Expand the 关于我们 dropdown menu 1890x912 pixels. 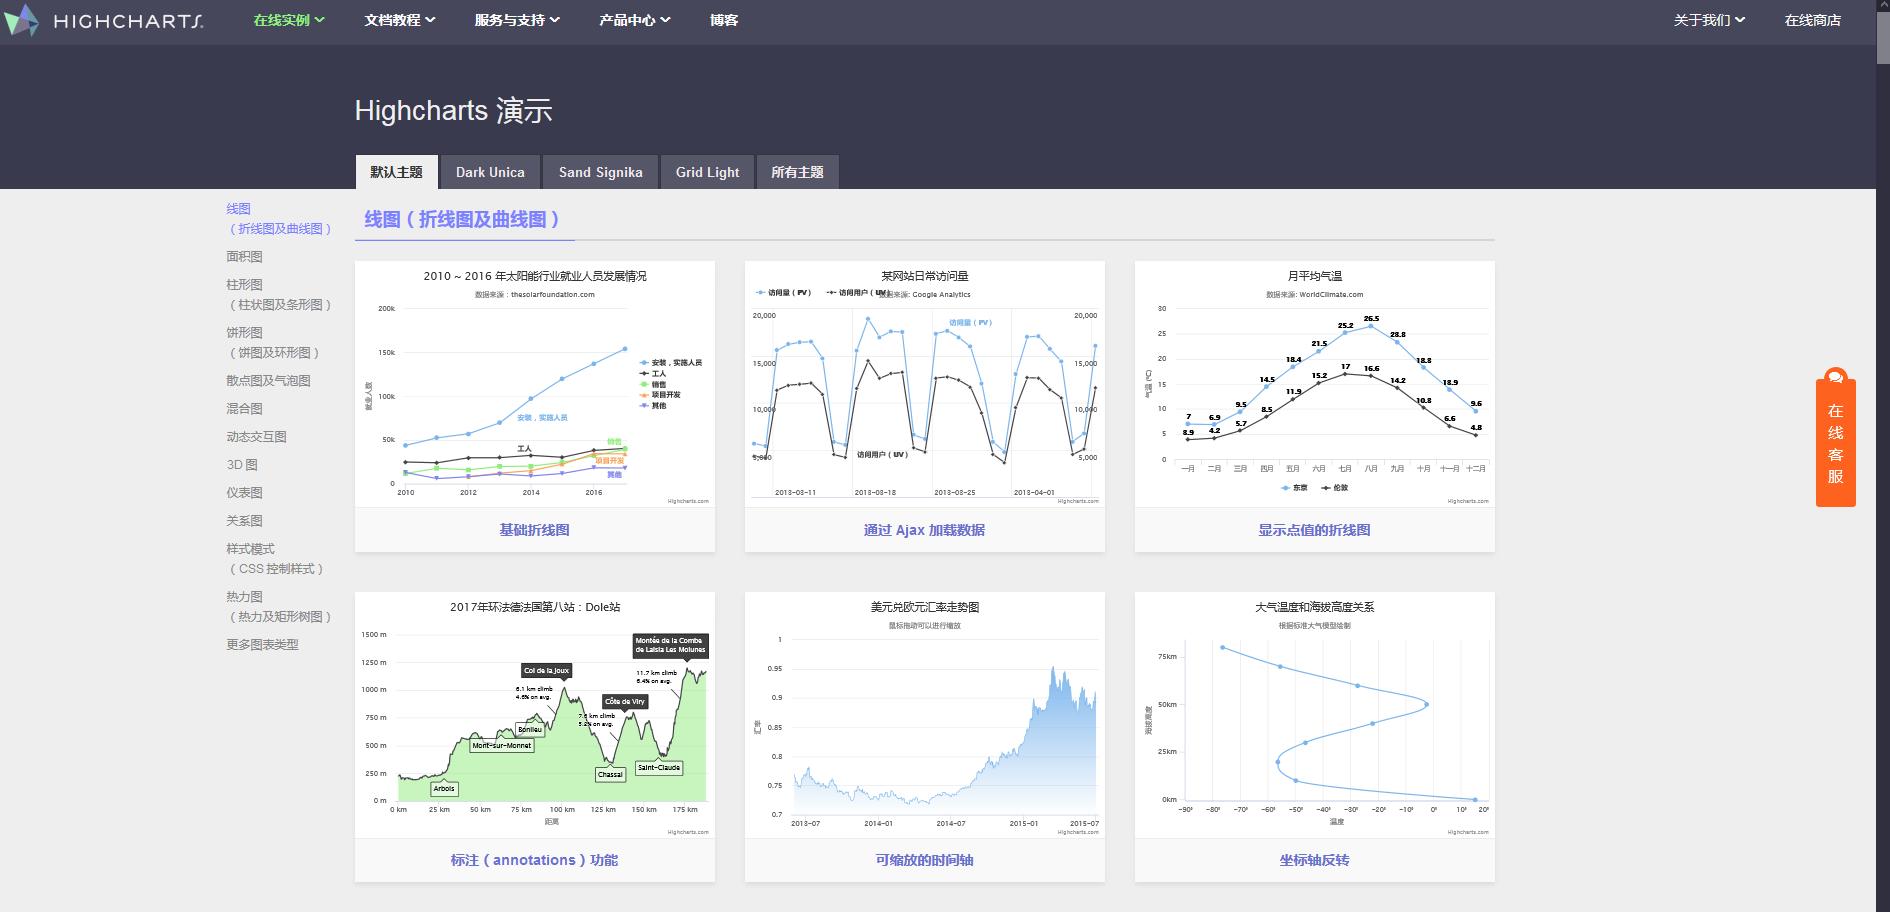pyautogui.click(x=1709, y=20)
